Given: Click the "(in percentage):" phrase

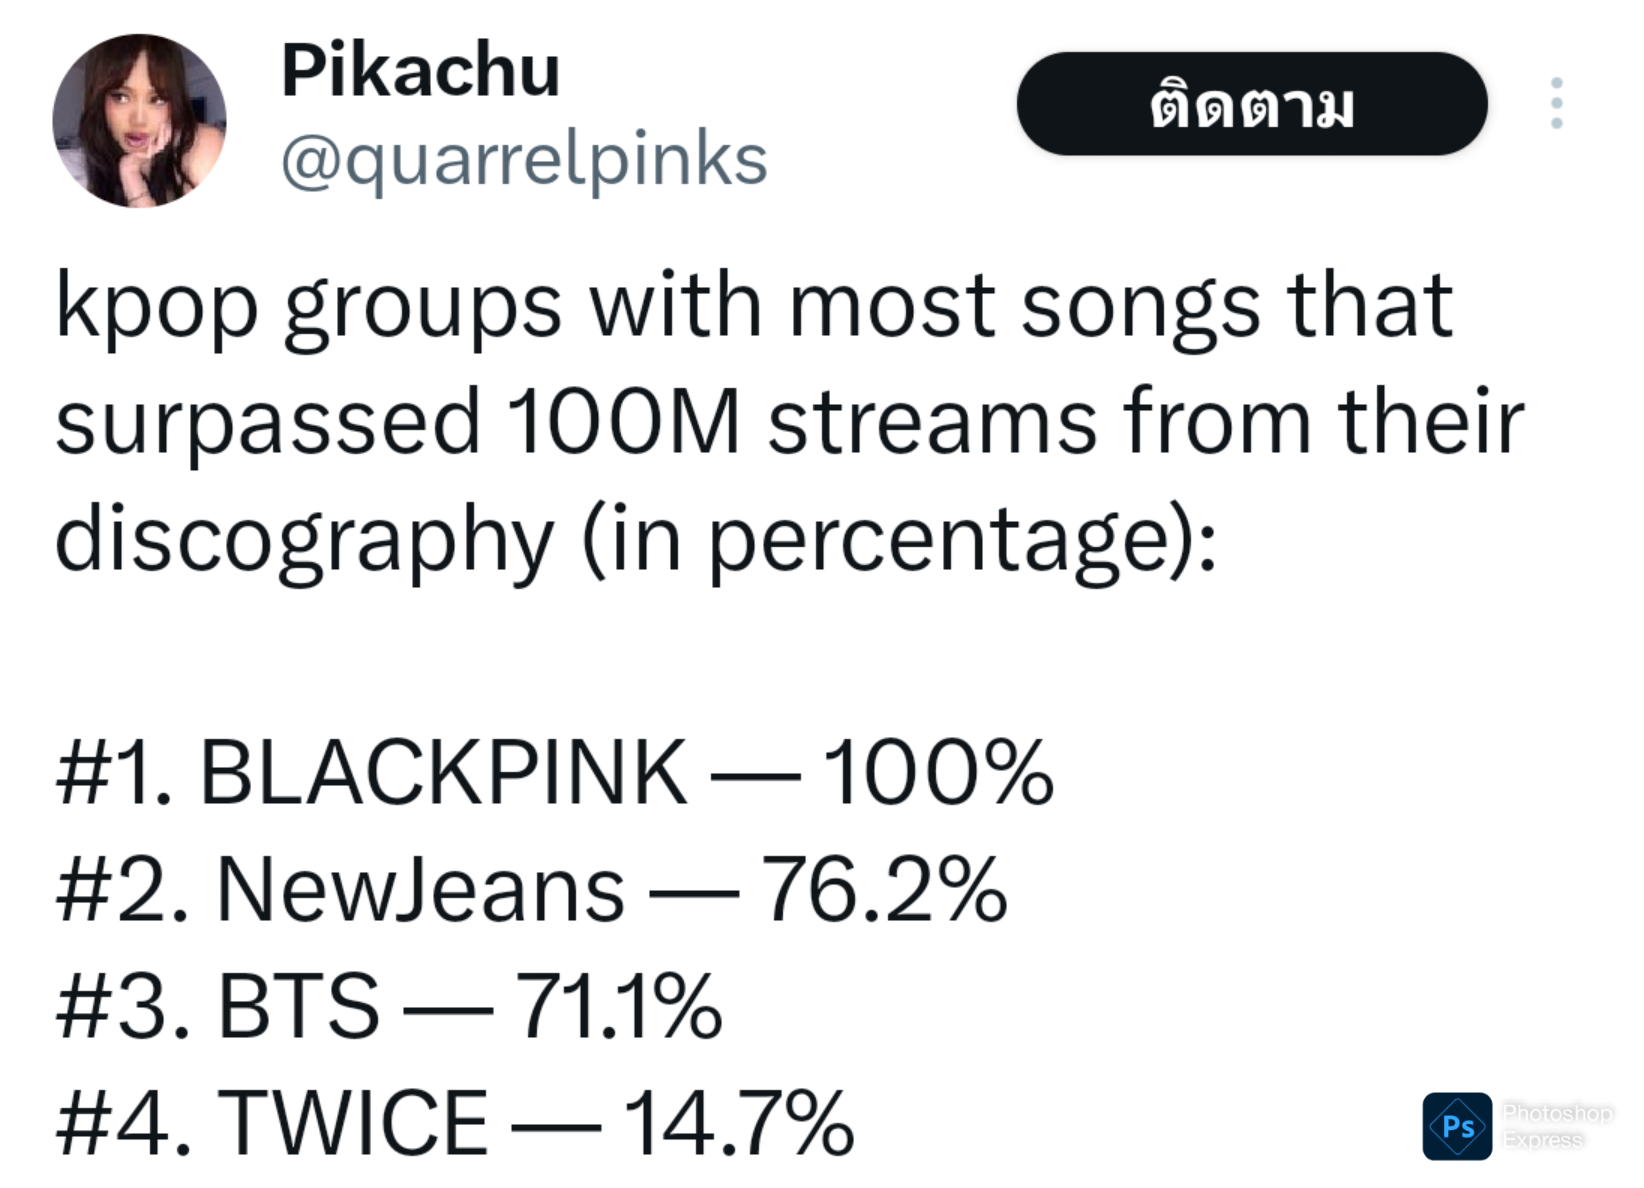Looking at the screenshot, I should (x=899, y=540).
